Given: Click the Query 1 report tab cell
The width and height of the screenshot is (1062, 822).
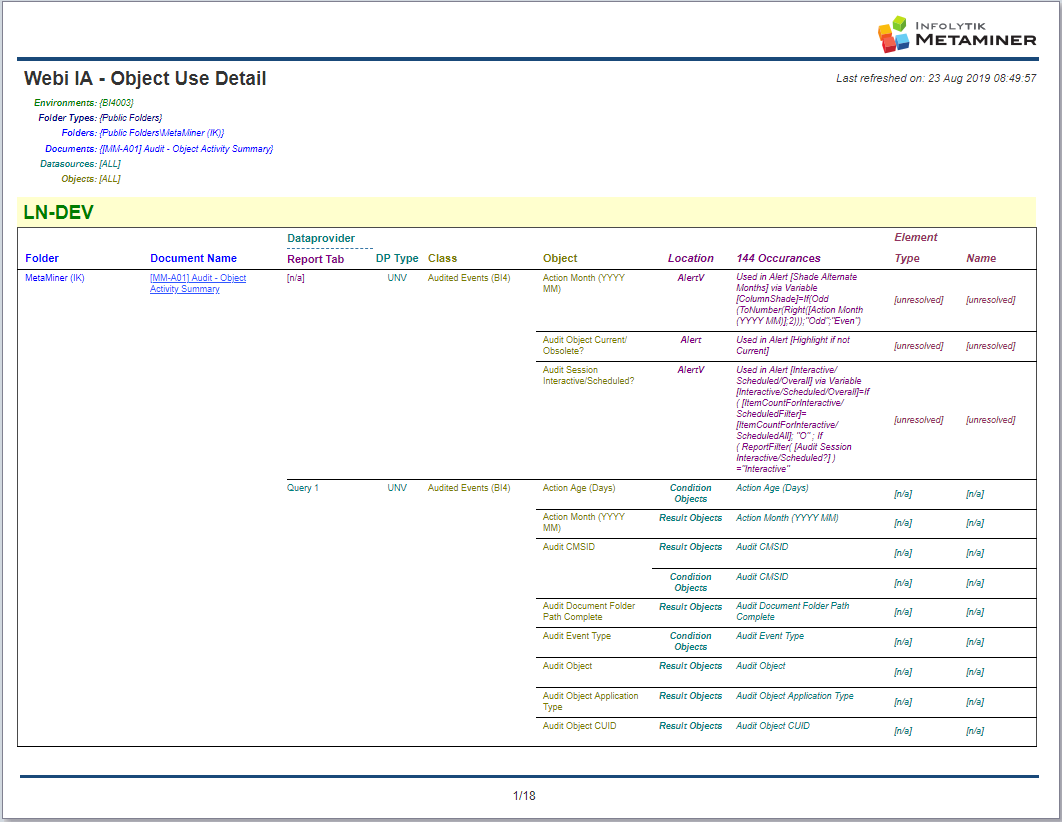Looking at the screenshot, I should pos(303,488).
